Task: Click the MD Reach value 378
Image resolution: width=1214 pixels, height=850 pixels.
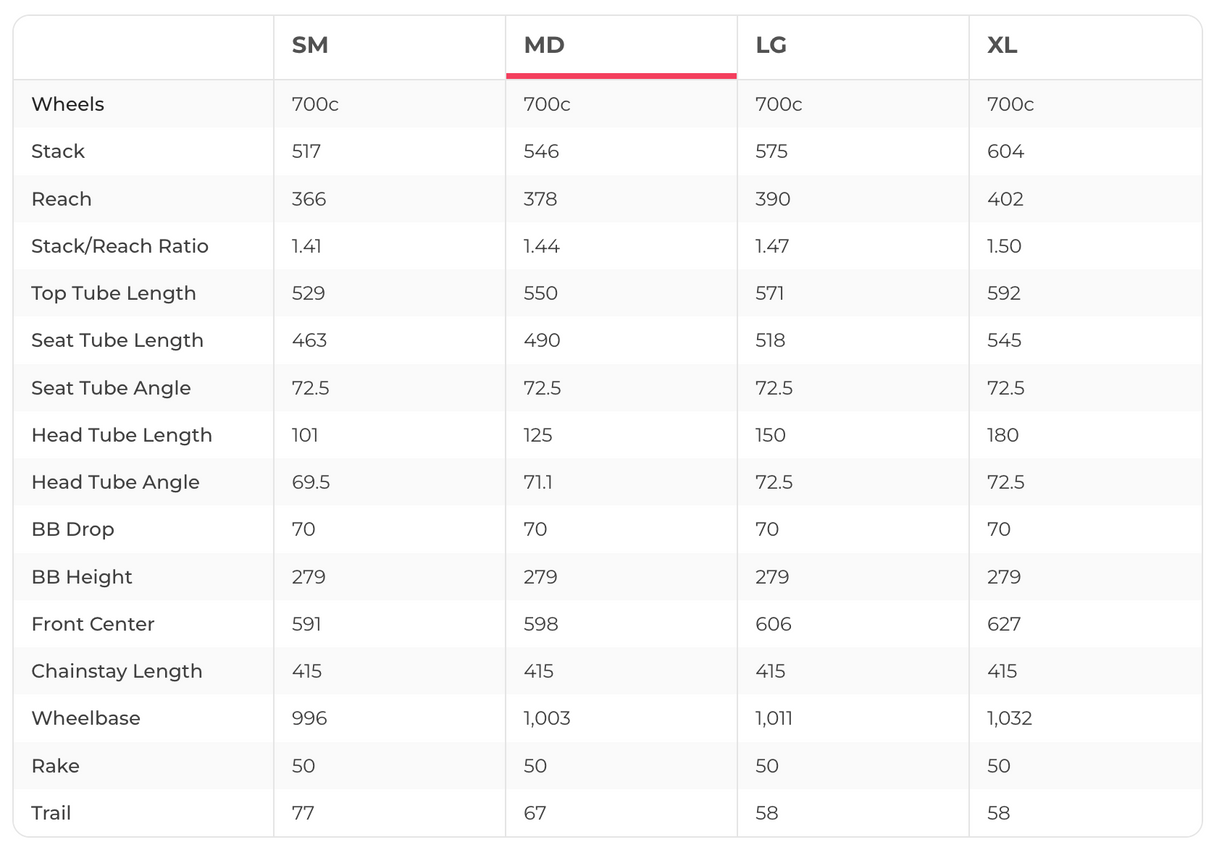Action: pyautogui.click(x=541, y=199)
